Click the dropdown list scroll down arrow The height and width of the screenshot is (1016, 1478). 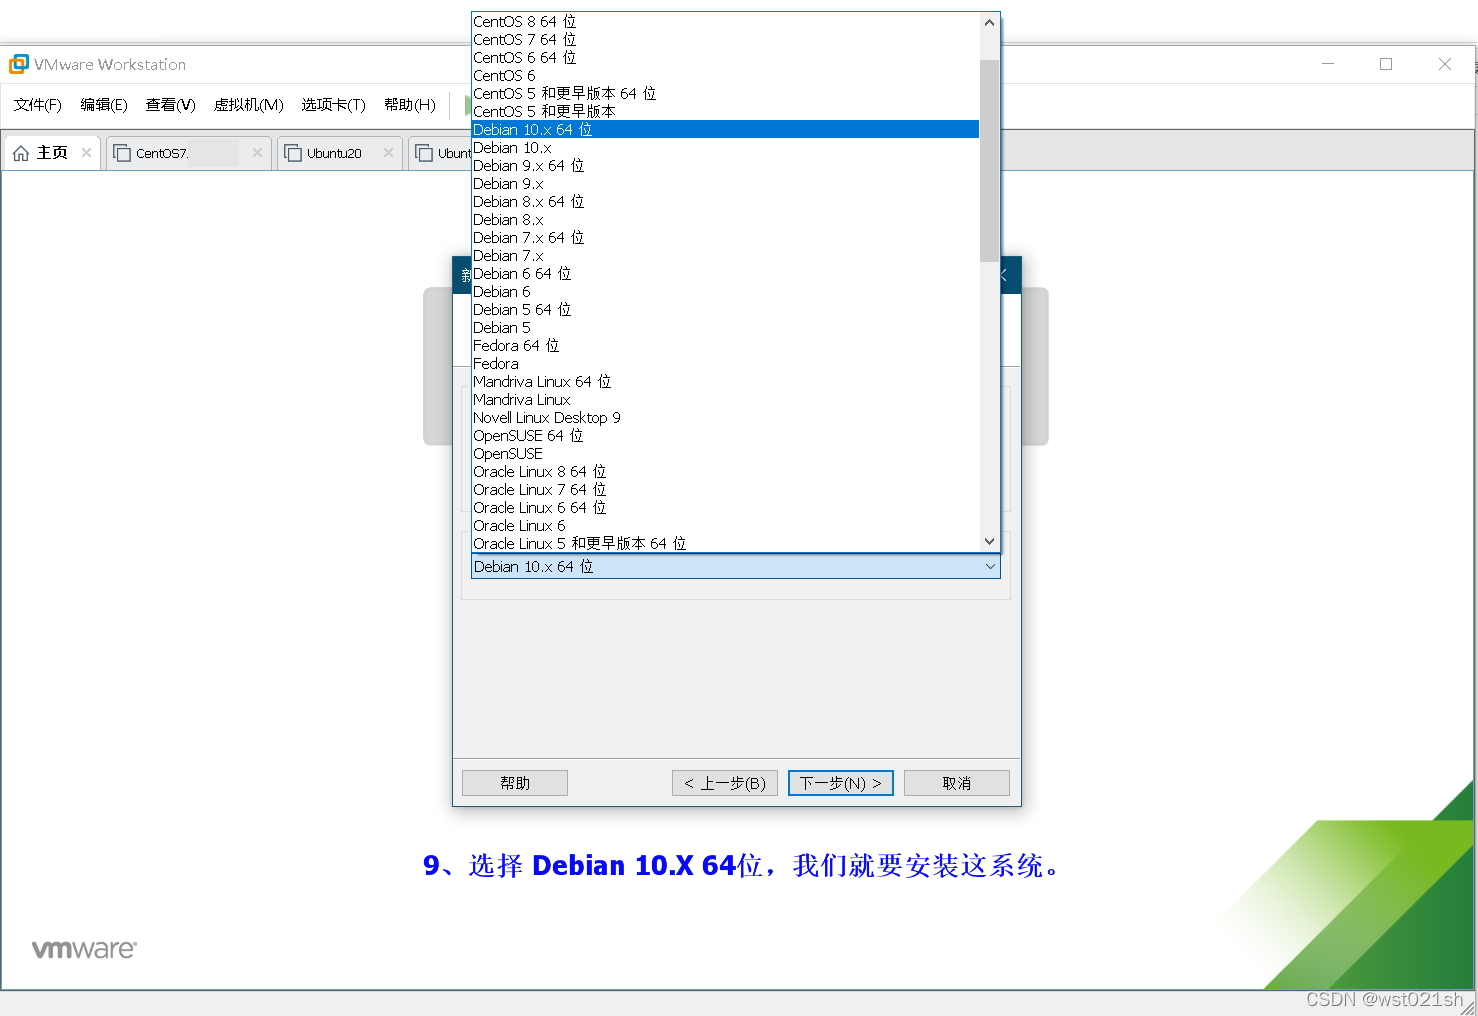click(x=989, y=541)
